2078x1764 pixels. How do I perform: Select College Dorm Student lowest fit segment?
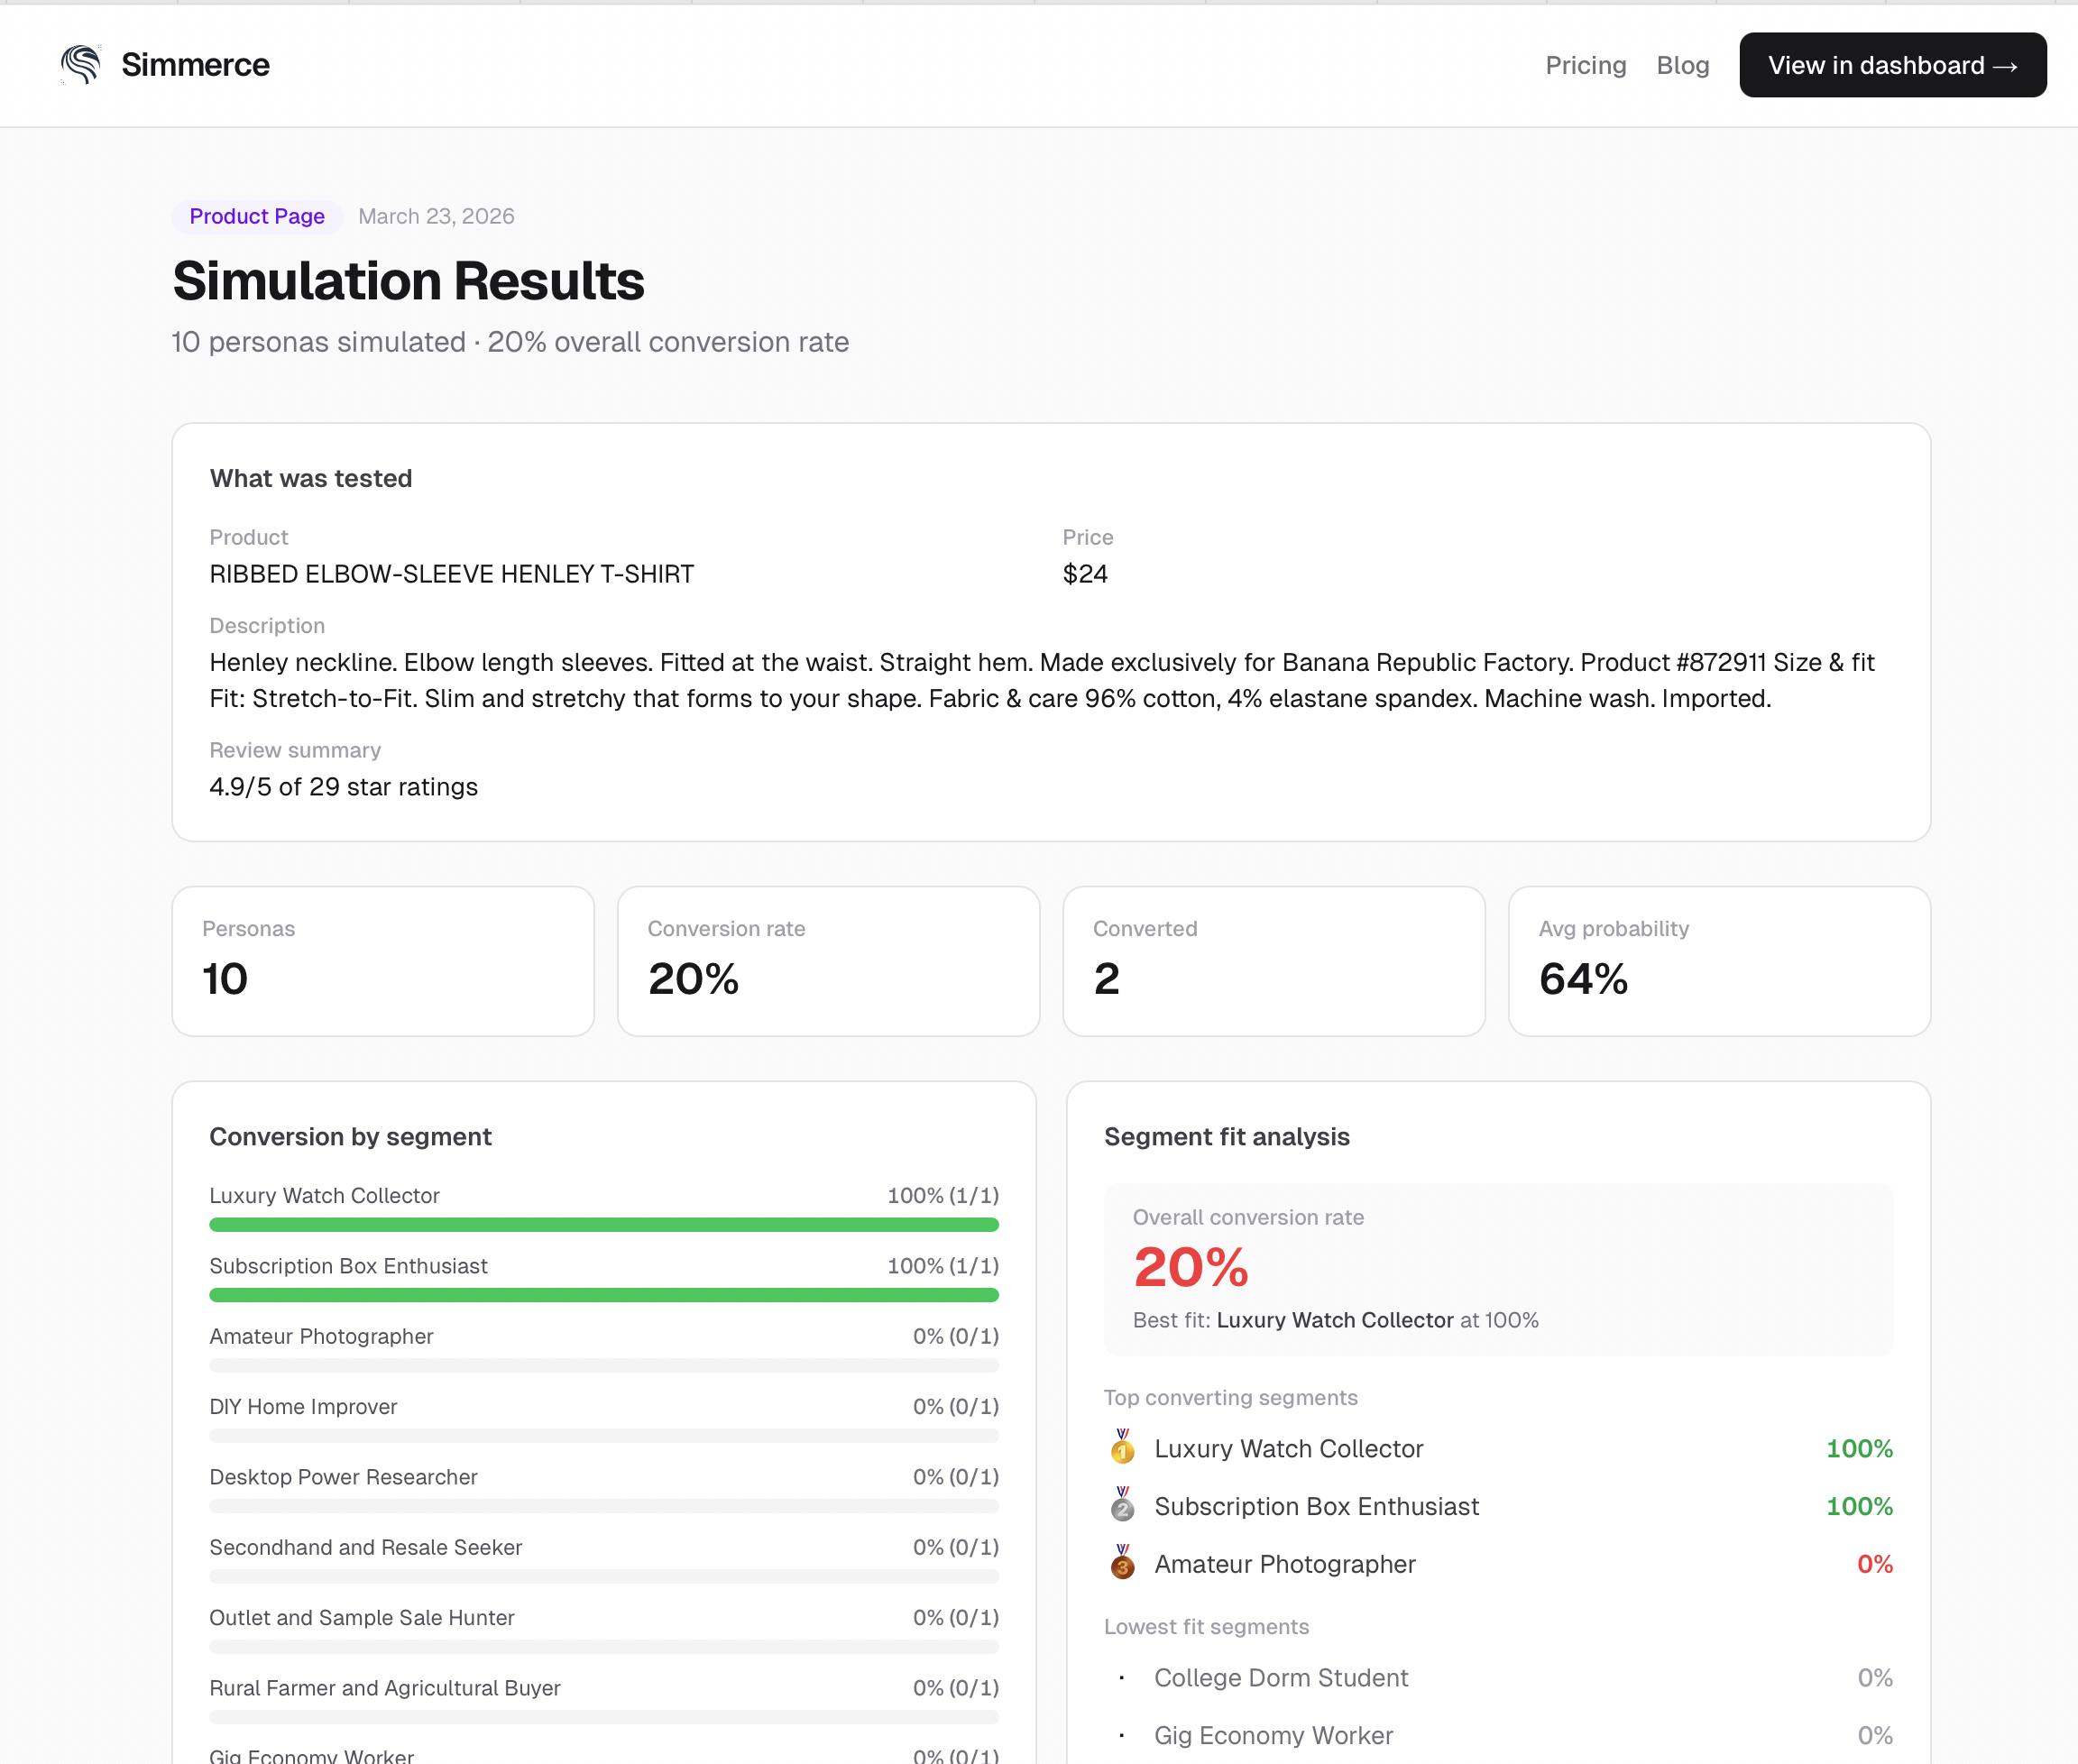(x=1281, y=1678)
